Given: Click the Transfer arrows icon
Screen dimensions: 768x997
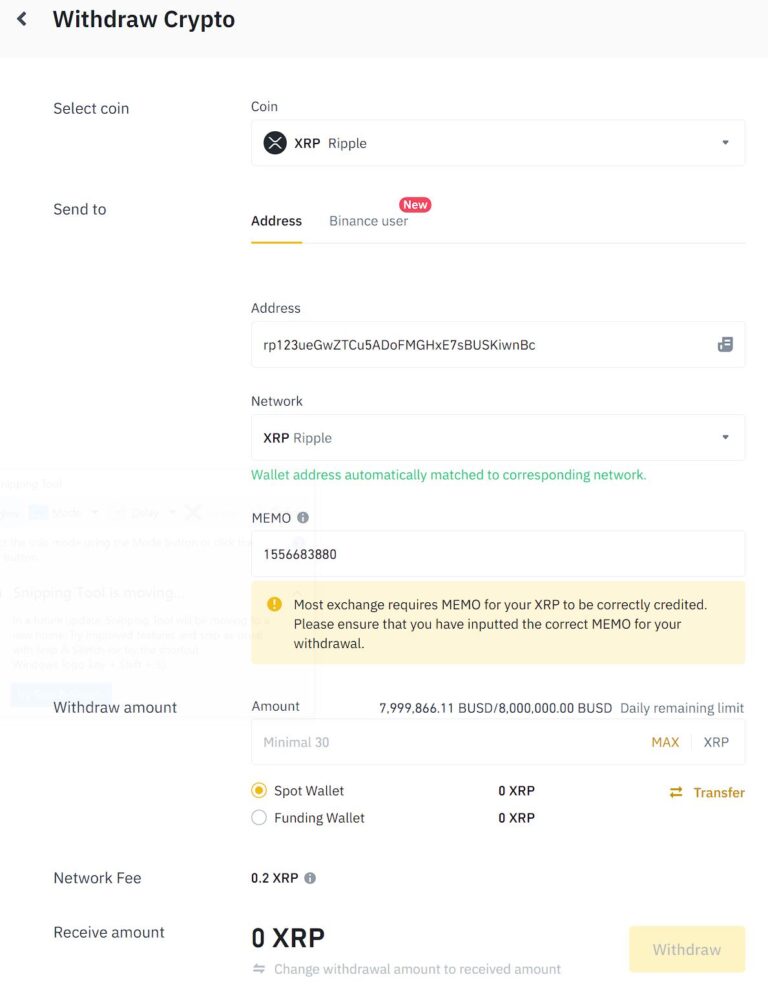Looking at the screenshot, I should click(676, 792).
